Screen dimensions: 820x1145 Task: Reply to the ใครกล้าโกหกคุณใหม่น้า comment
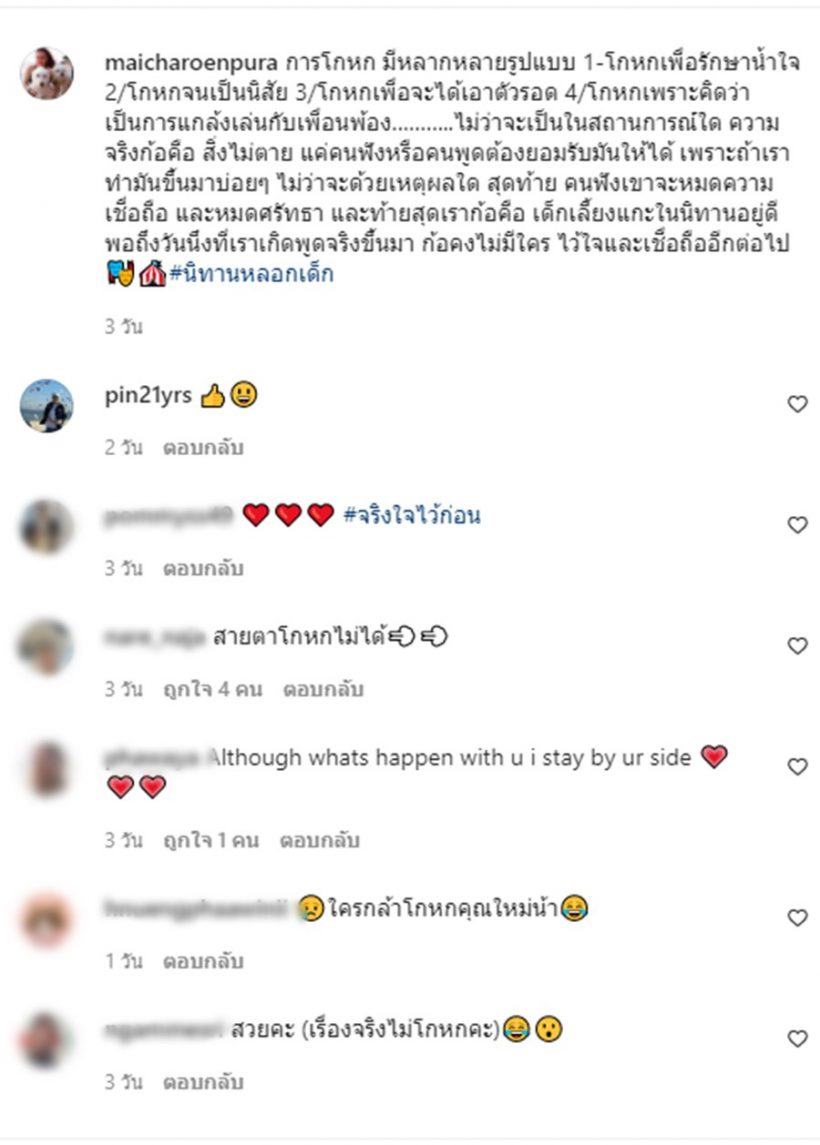coord(202,961)
